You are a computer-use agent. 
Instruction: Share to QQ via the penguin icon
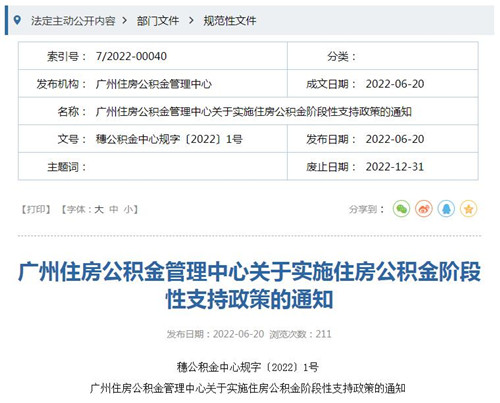tap(446, 209)
